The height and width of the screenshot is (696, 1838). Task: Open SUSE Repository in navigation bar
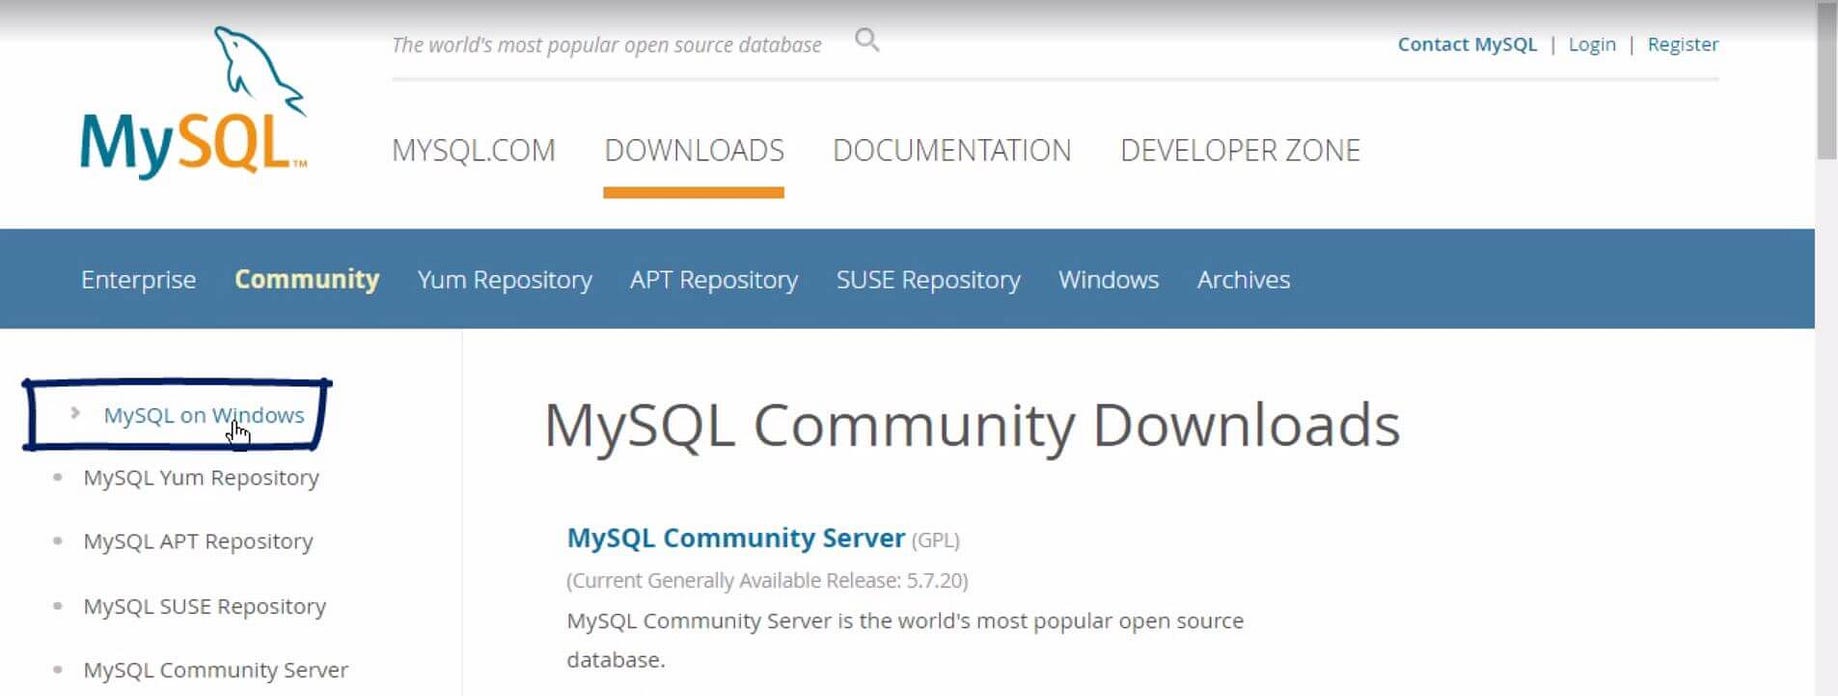[928, 279]
